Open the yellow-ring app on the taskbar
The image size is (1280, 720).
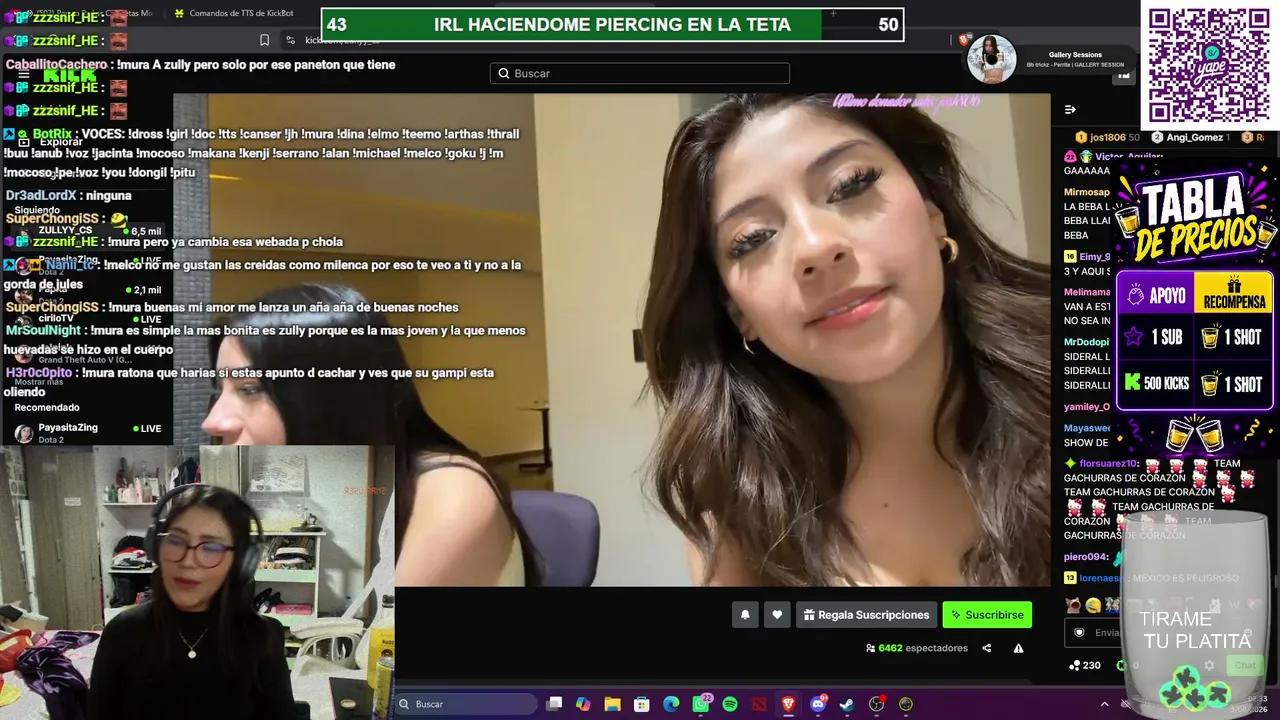906,704
